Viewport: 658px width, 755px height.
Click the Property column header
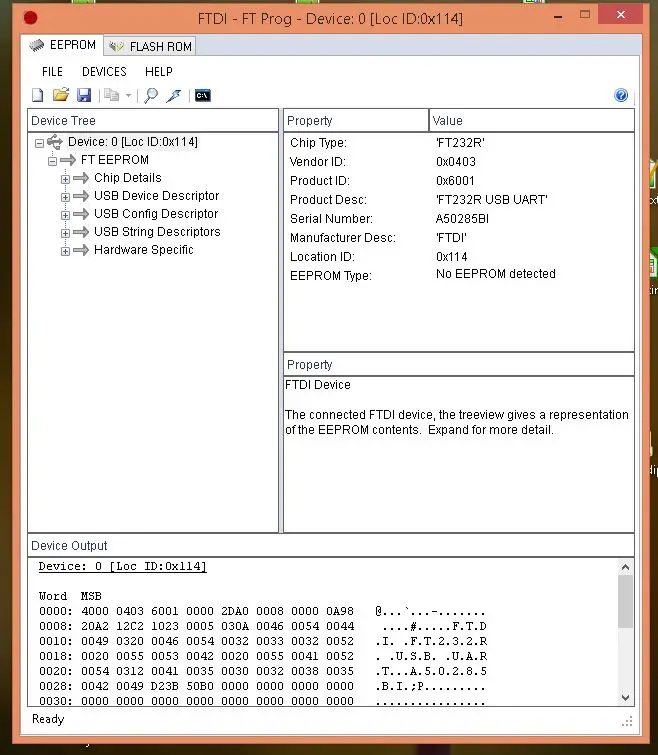356,120
